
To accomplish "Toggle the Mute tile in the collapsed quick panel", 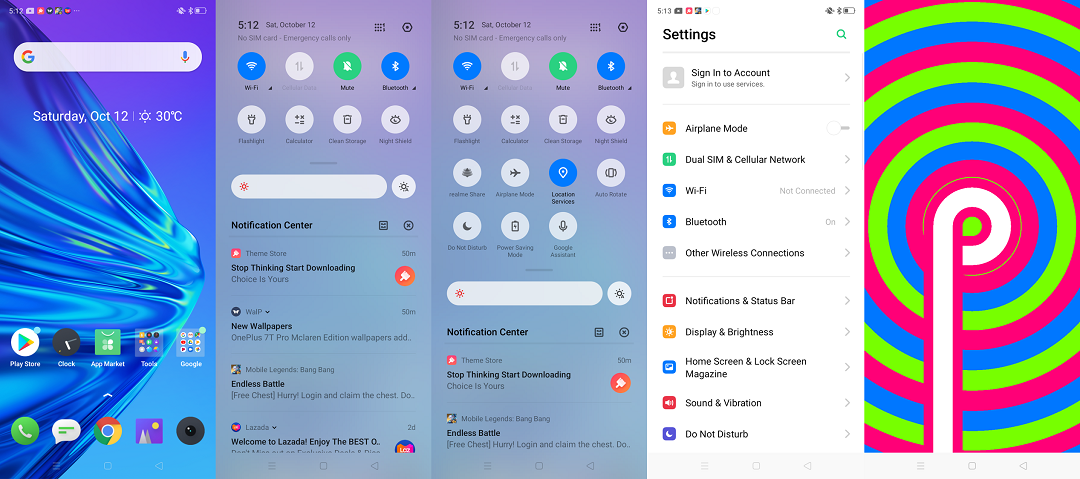I will click(x=347, y=67).
